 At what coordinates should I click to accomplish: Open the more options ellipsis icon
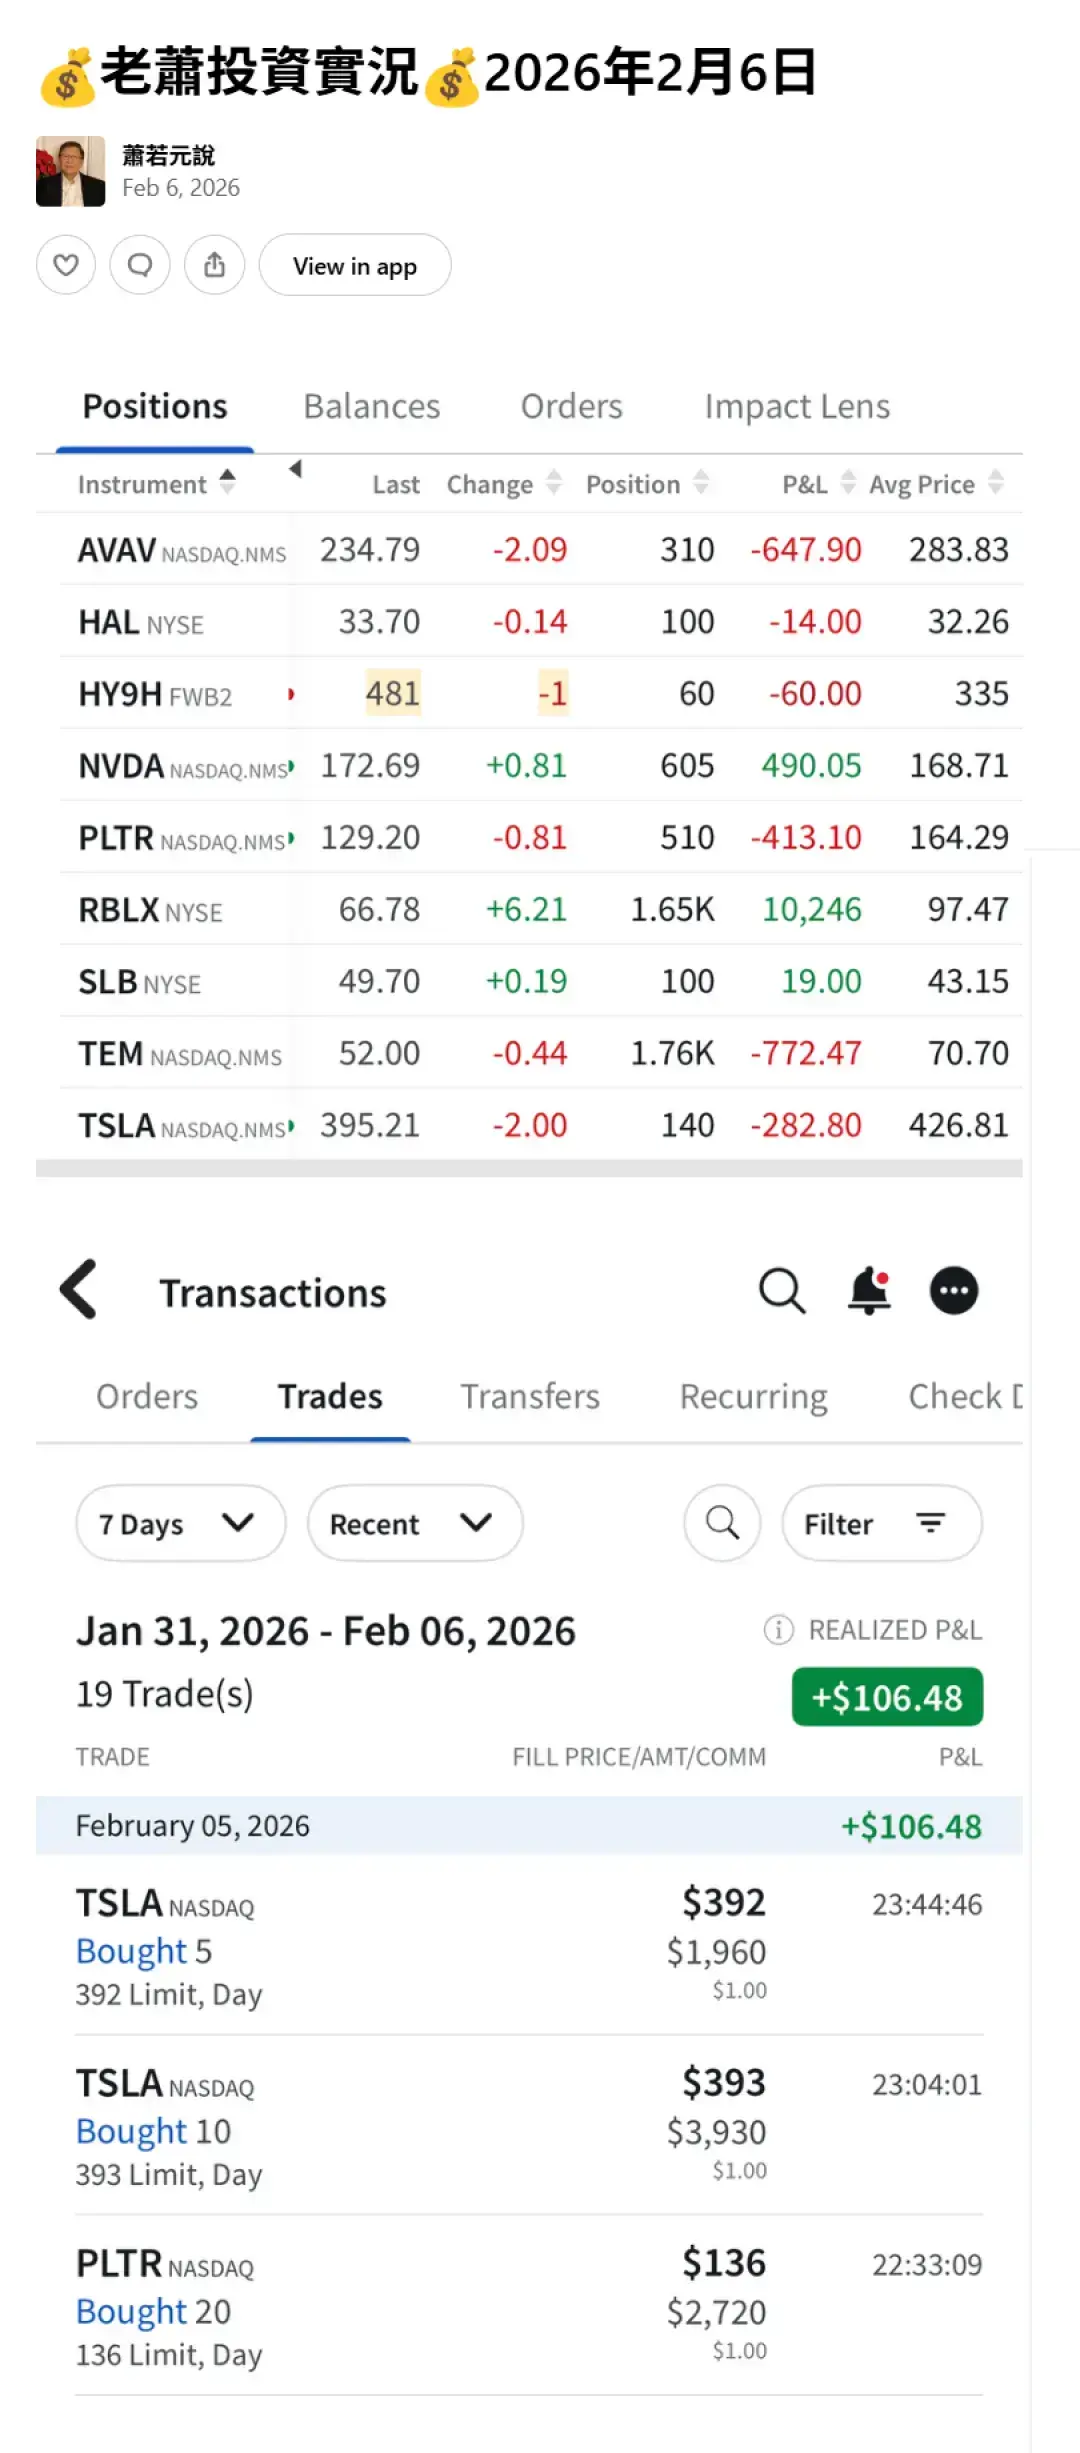953,1291
